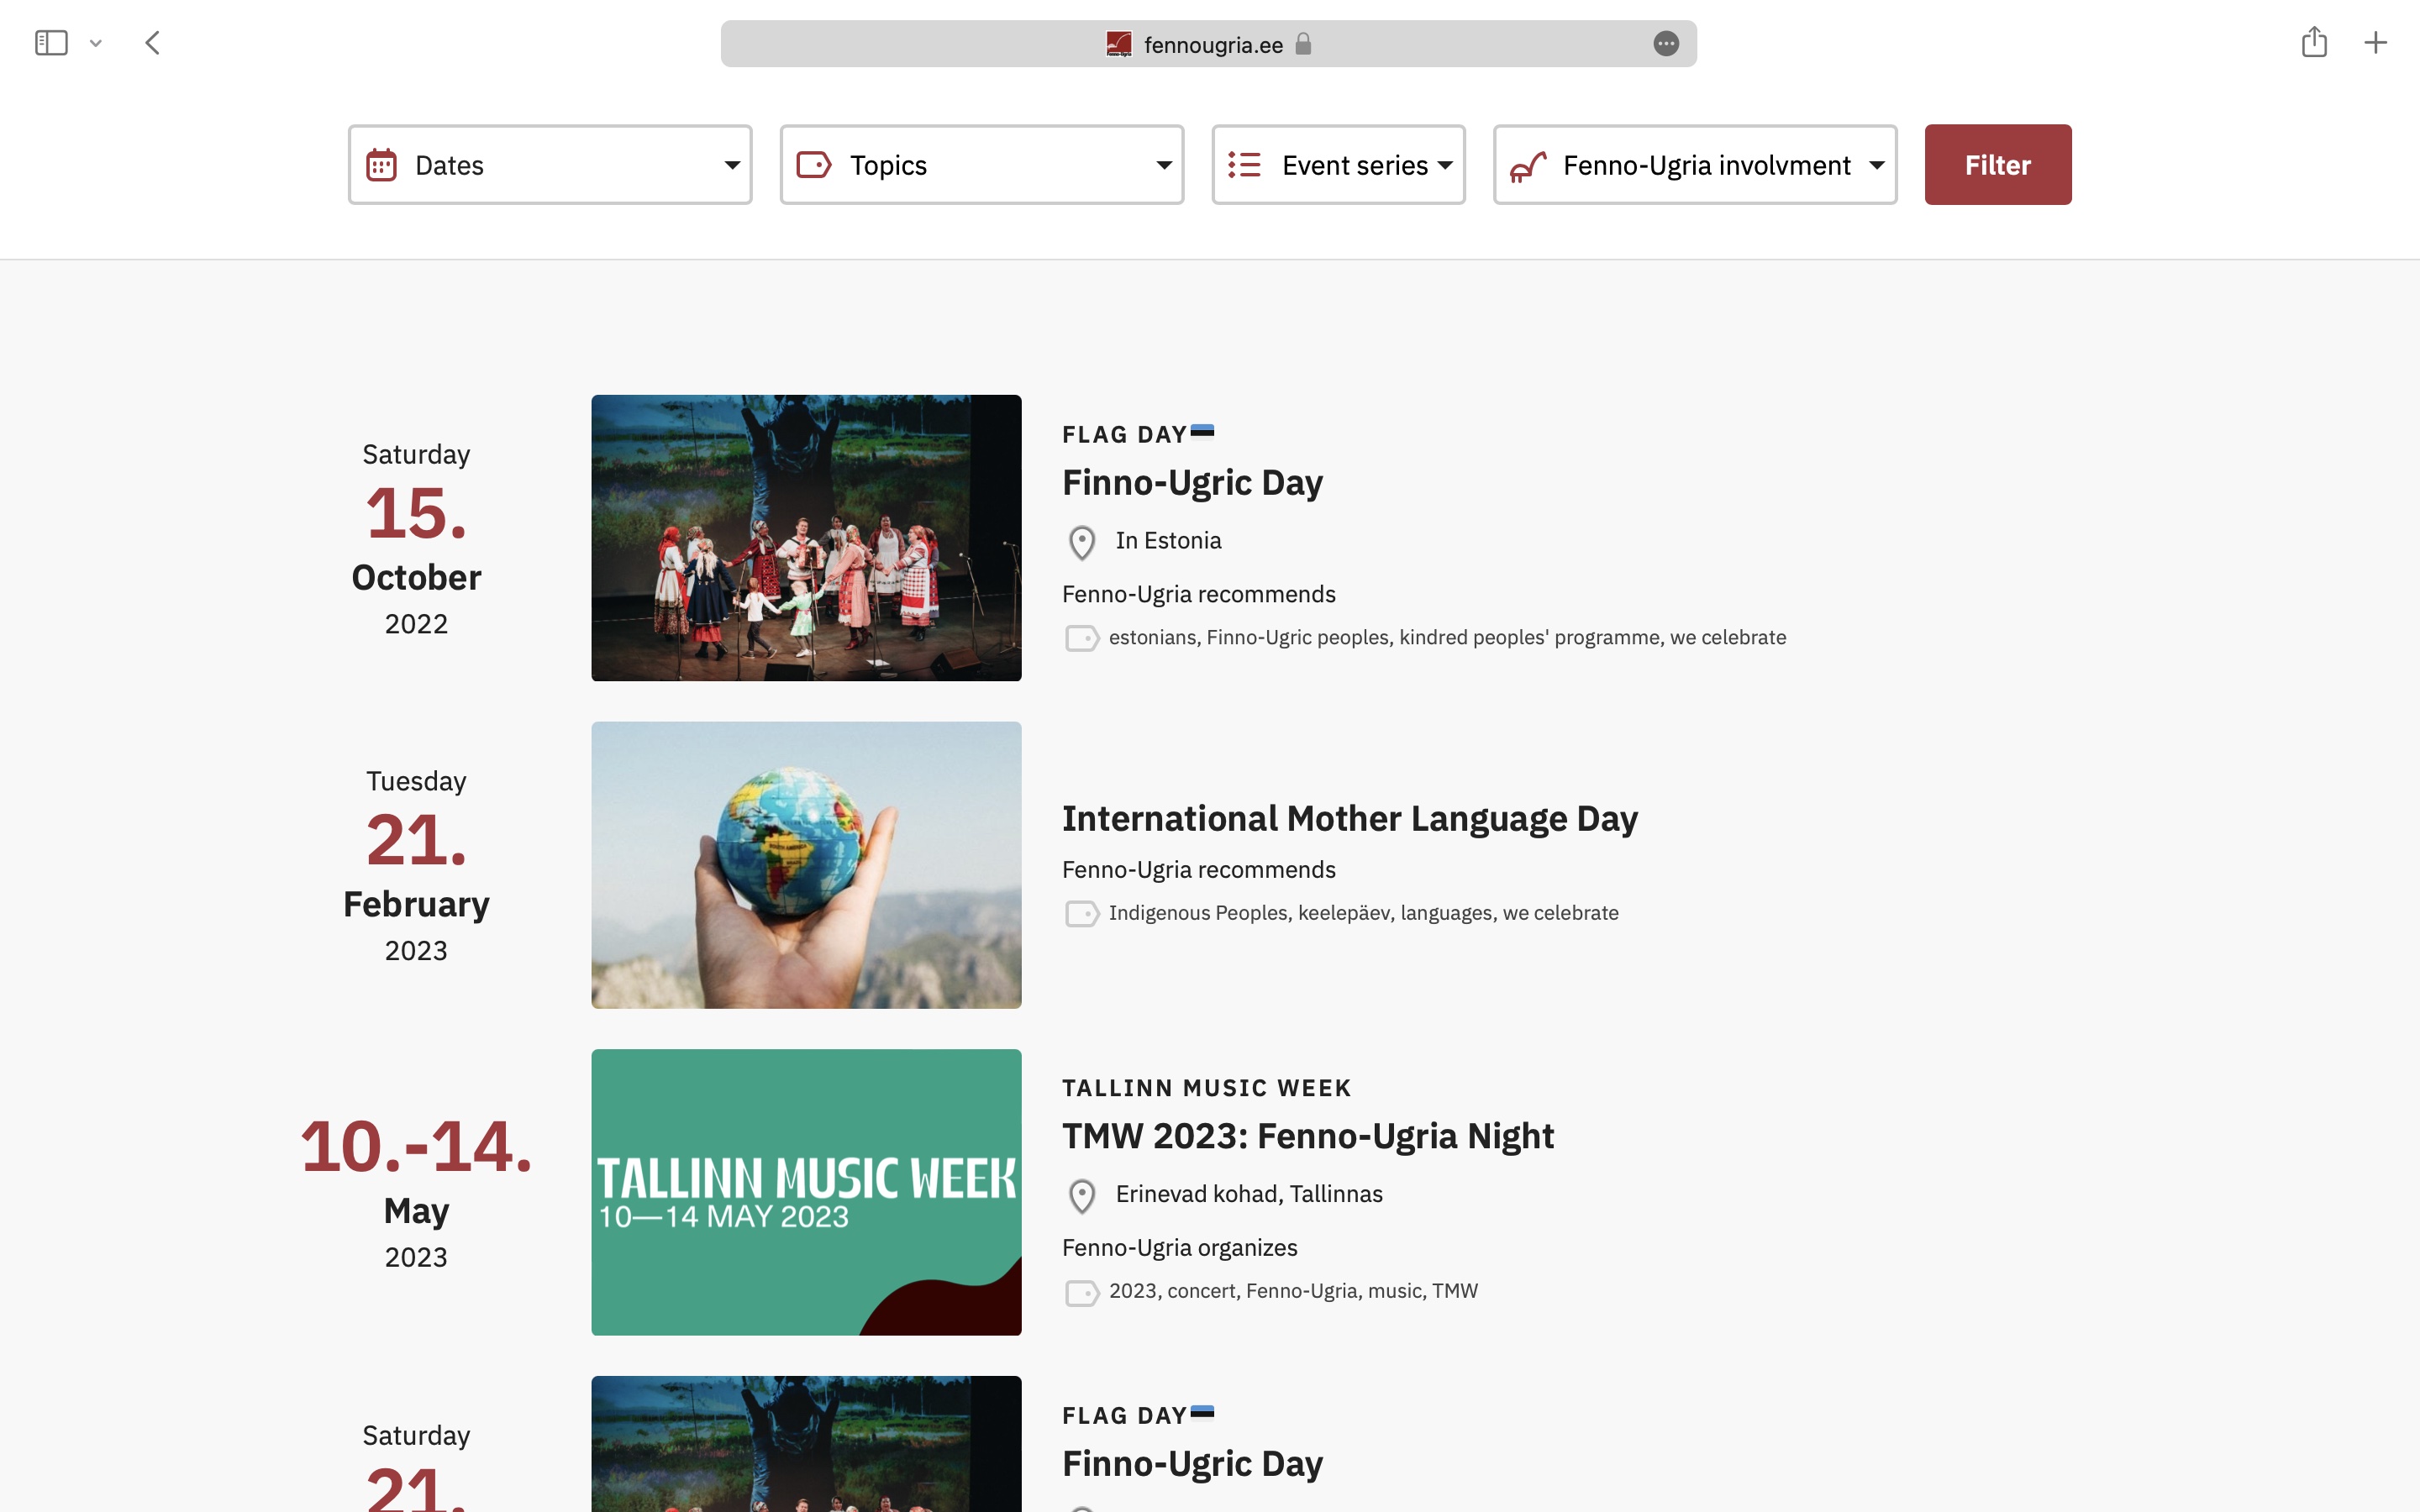Open the 15 October 2022 Finno-Ugric Day title

tap(1192, 483)
